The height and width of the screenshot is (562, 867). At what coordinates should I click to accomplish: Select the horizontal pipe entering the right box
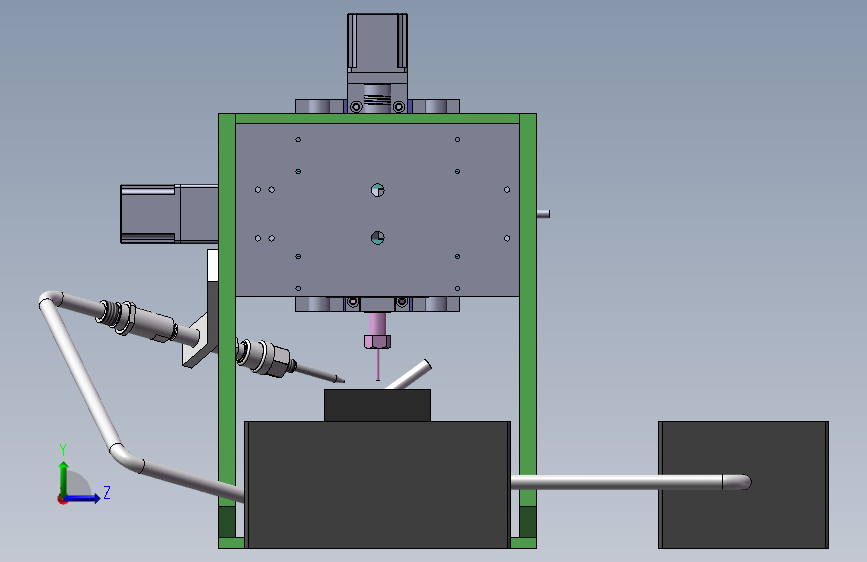630,482
